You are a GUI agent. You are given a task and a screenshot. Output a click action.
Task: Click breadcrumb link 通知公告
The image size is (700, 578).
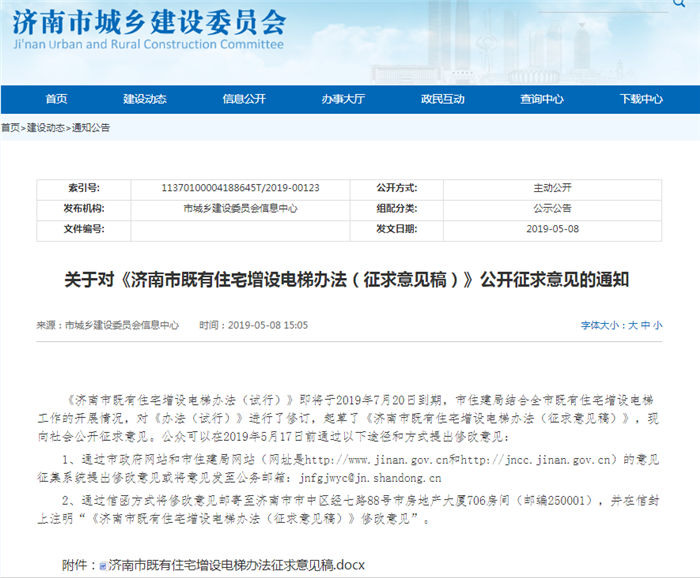coord(91,128)
